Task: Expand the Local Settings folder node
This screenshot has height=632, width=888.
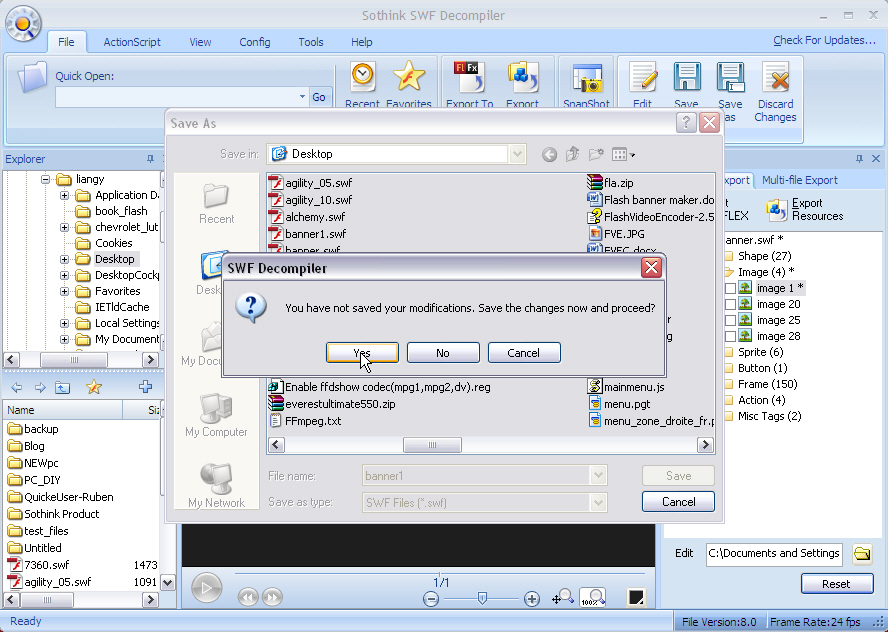Action: (x=65, y=323)
